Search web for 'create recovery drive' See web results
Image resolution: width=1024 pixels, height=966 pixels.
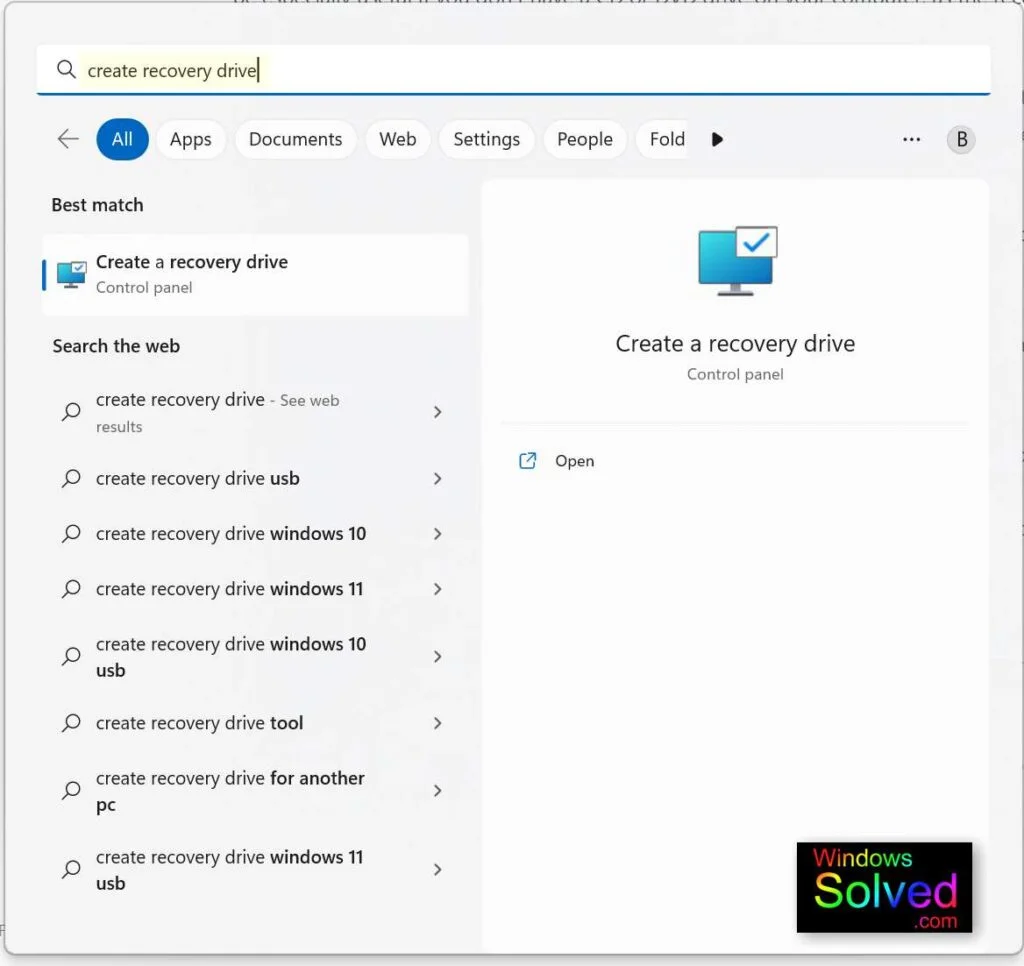(255, 412)
